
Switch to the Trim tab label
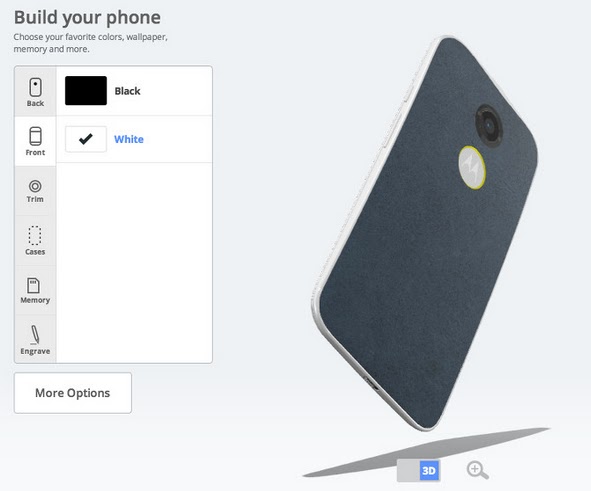pos(35,199)
